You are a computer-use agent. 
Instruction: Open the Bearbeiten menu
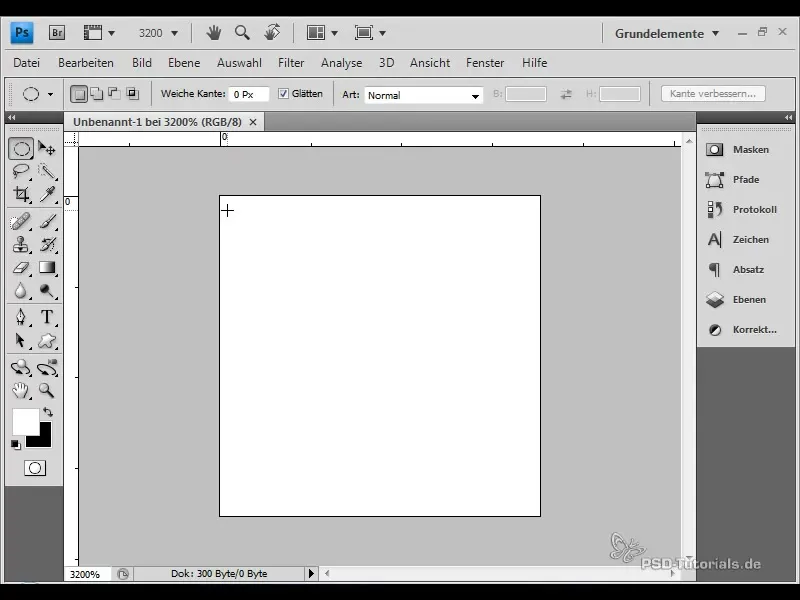(x=86, y=63)
